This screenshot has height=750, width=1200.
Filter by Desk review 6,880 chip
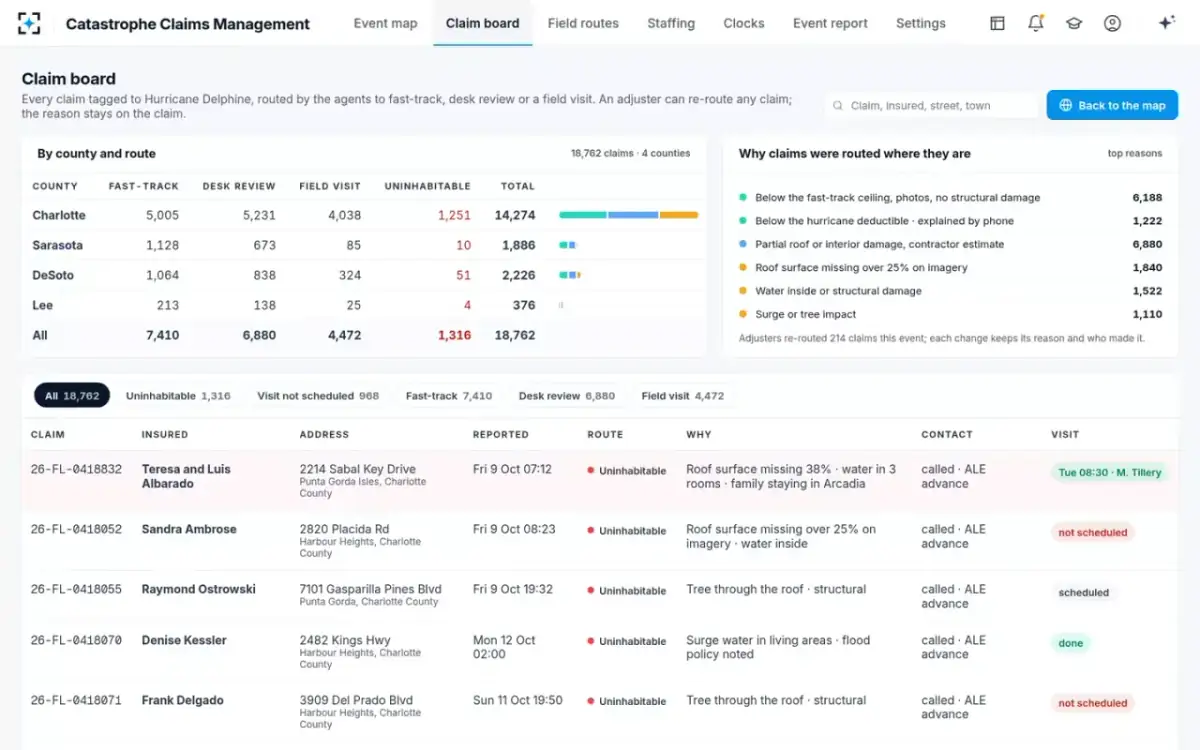[x=567, y=396]
